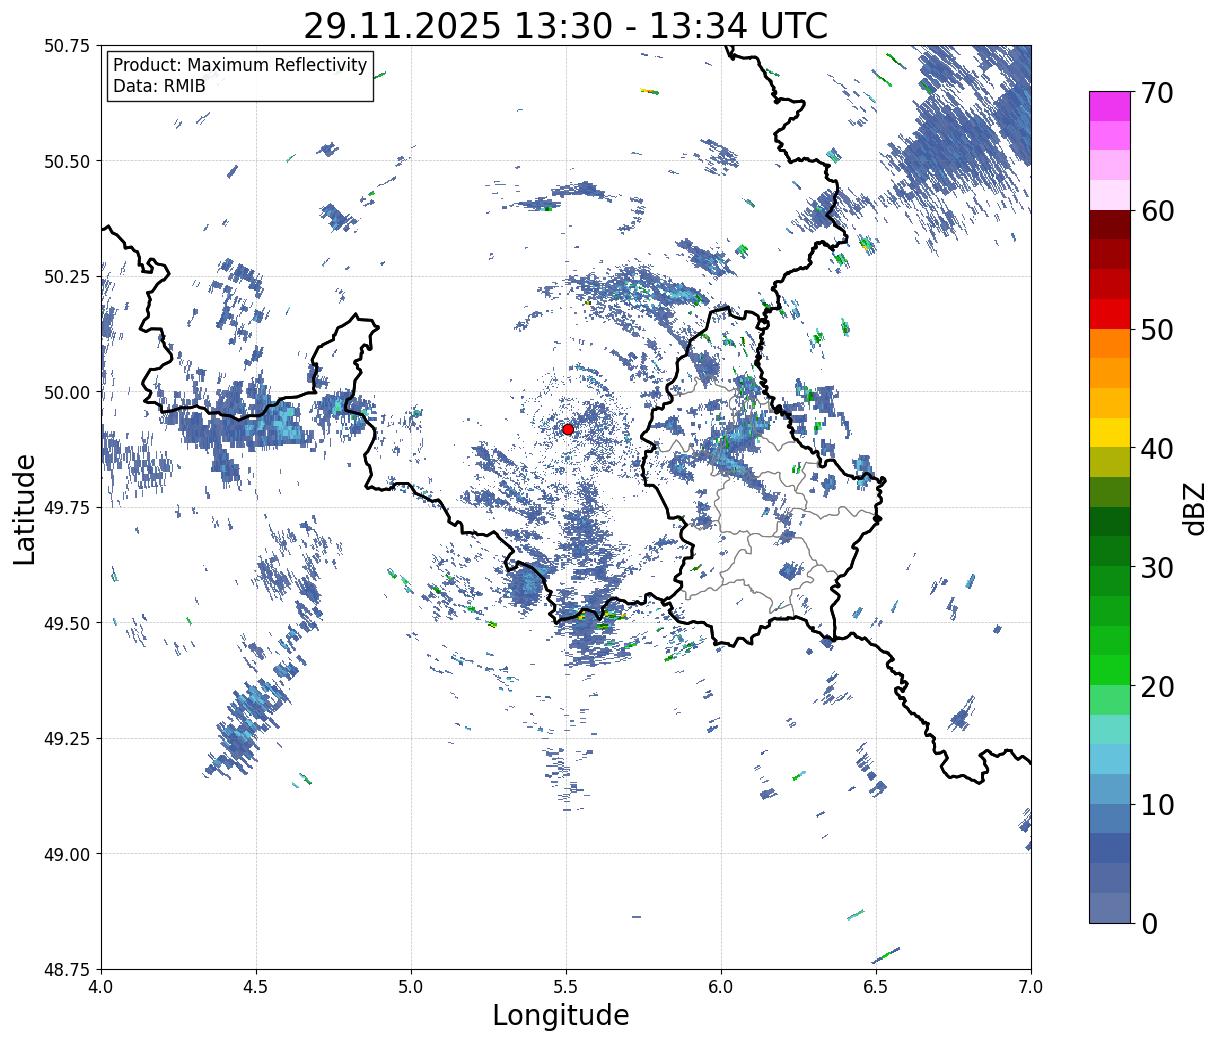Click the longitude tick label 7.0
The width and height of the screenshot is (1219, 1040).
pos(1031,987)
